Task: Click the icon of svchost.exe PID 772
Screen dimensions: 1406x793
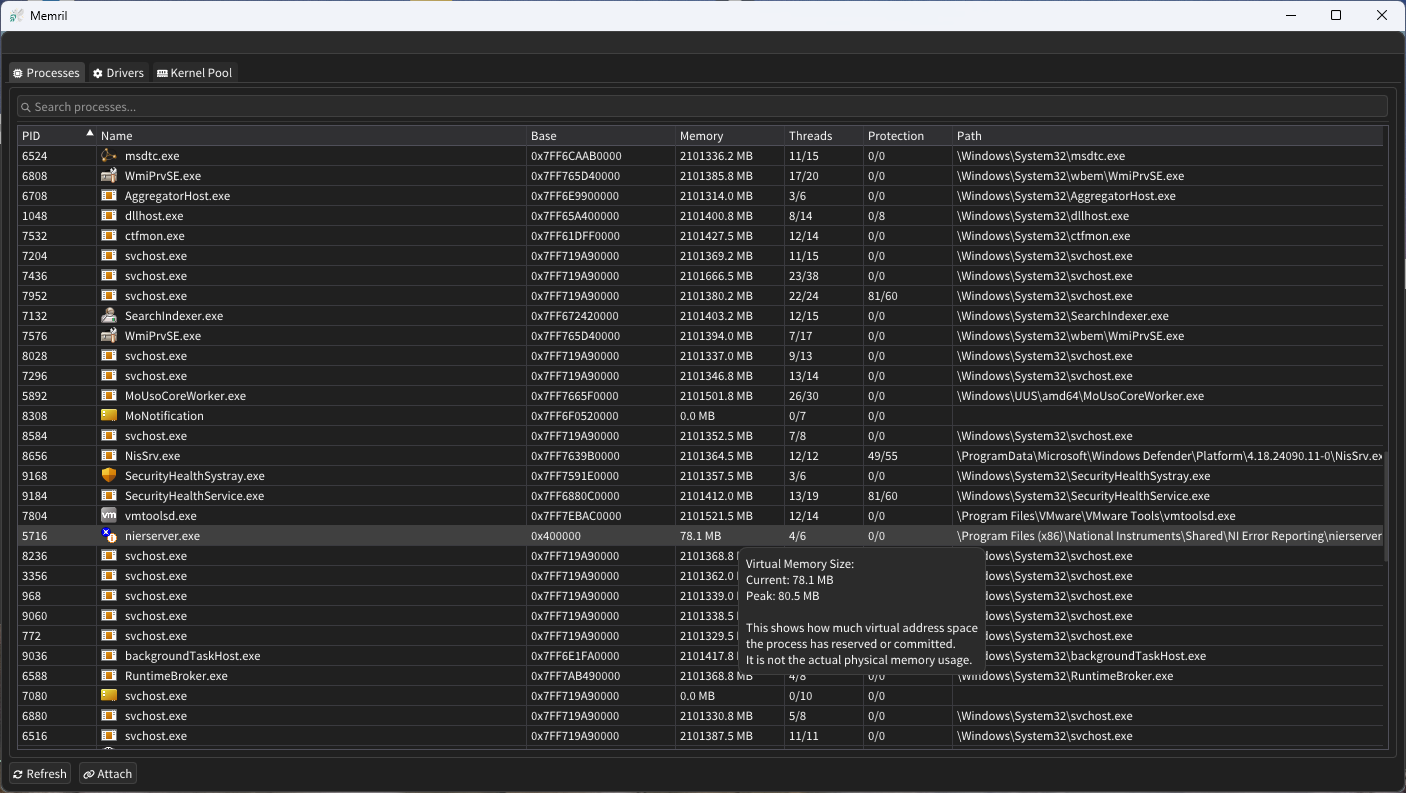Action: pos(109,636)
